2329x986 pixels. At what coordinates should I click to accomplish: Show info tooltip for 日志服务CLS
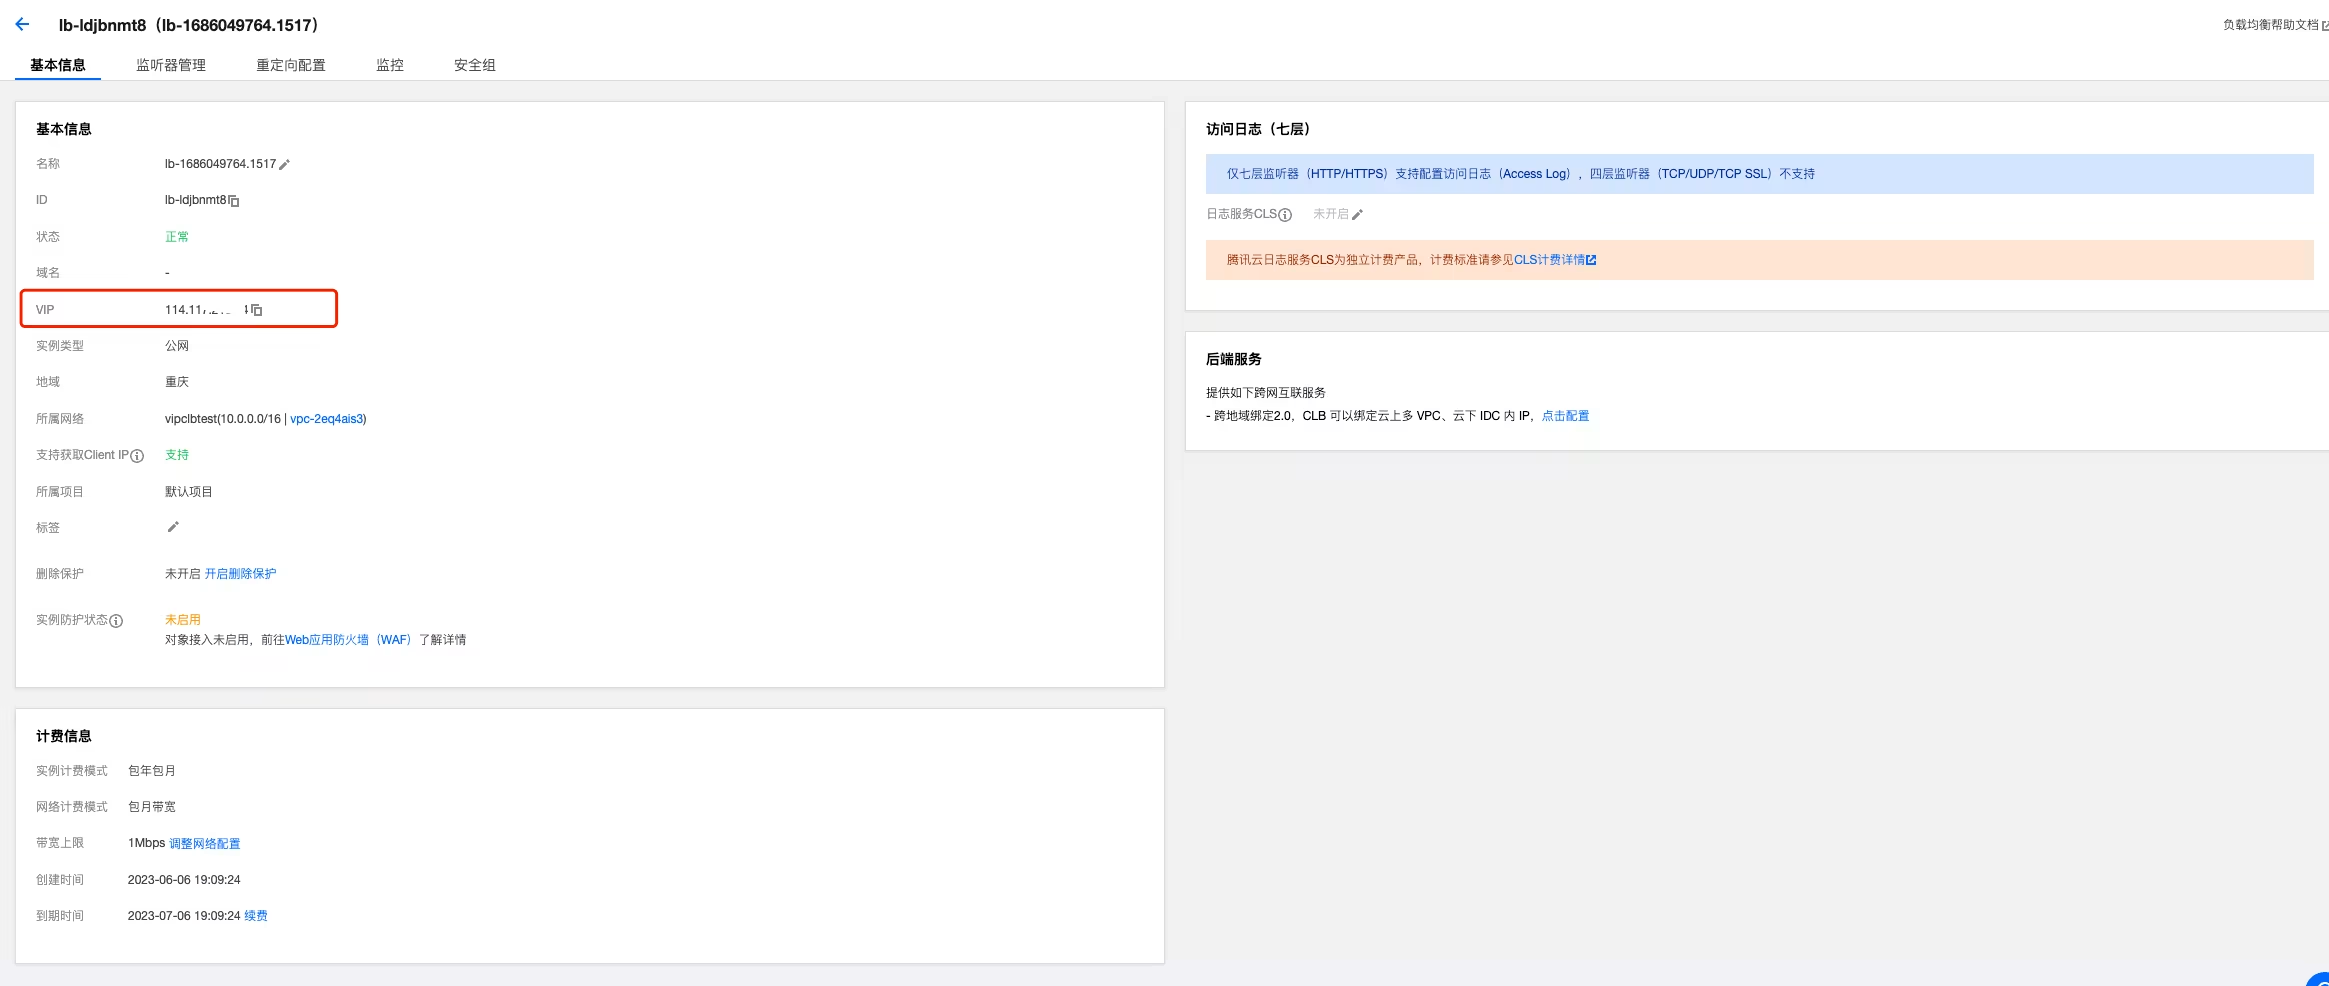[1285, 215]
